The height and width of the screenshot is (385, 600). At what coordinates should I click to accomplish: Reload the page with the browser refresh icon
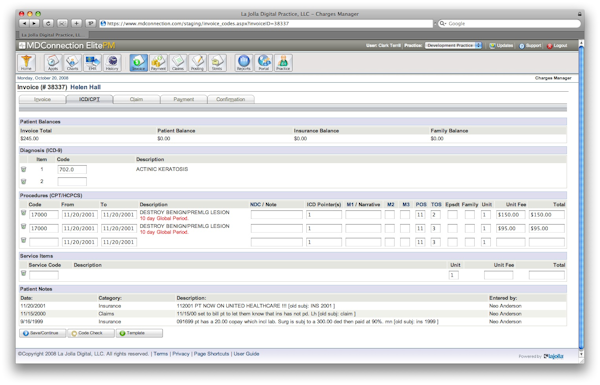pos(48,23)
